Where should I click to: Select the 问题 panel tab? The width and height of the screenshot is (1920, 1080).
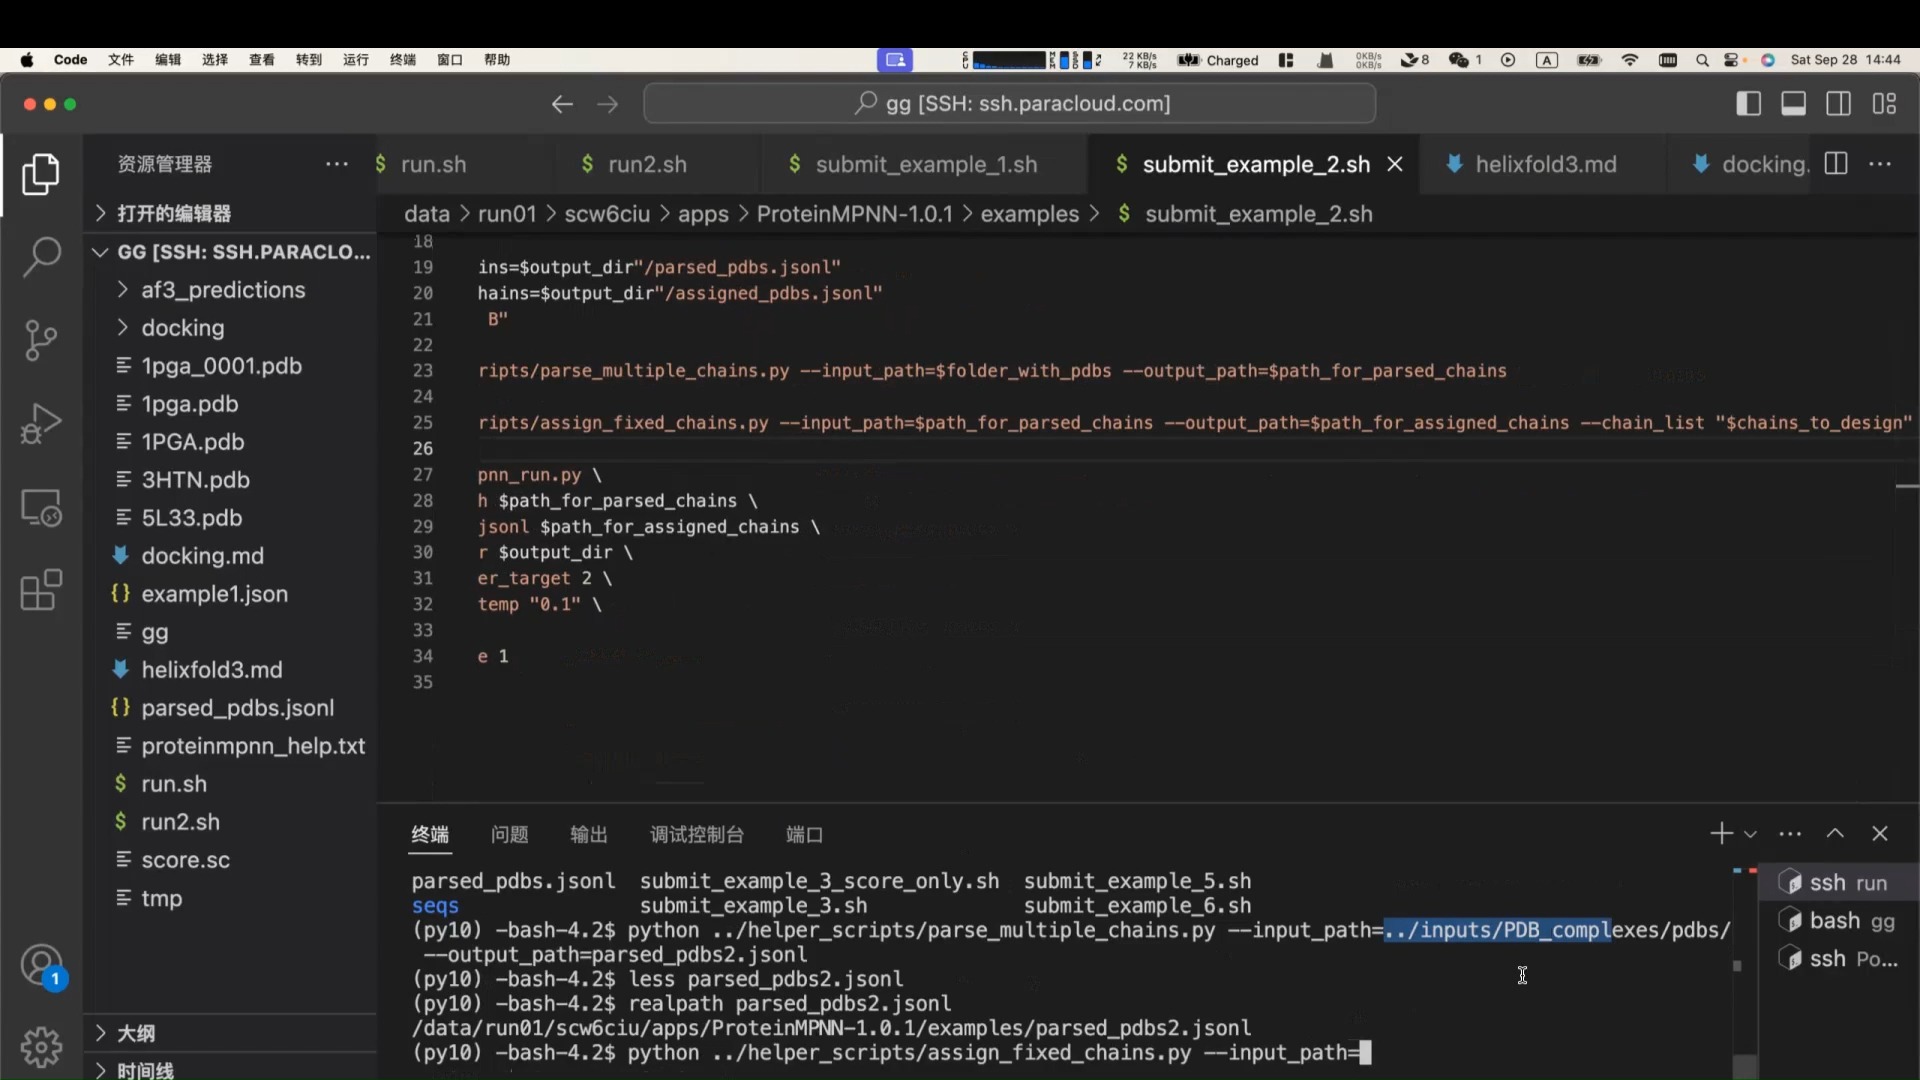point(509,834)
